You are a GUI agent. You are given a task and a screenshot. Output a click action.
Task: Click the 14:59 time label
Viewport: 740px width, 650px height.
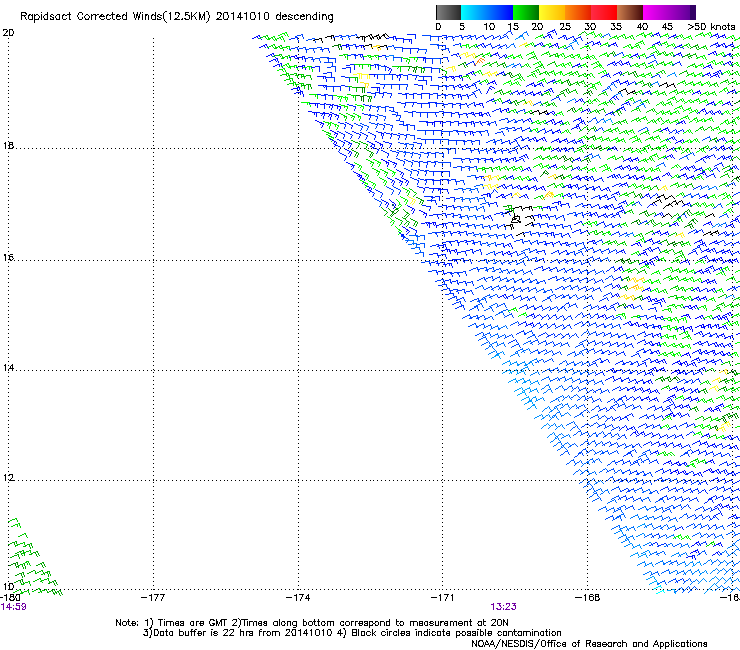coord(13,607)
